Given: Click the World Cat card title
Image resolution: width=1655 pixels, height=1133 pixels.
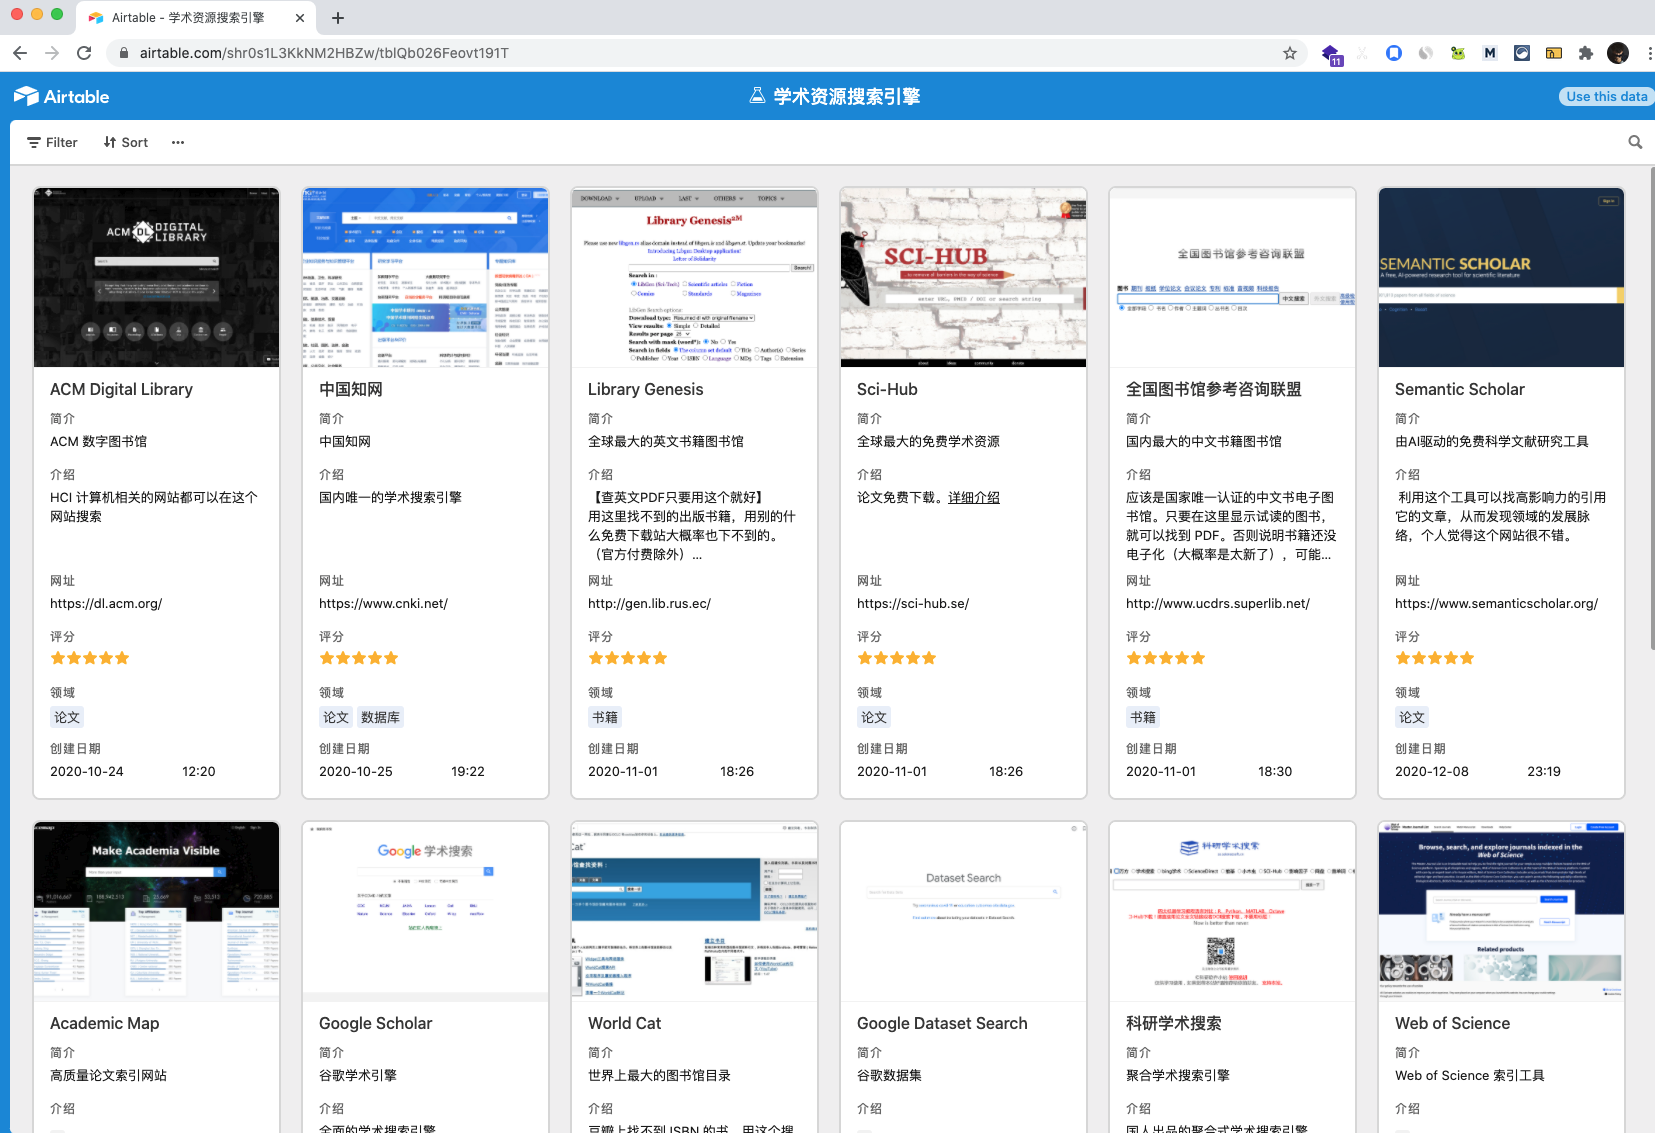Looking at the screenshot, I should 625,1023.
